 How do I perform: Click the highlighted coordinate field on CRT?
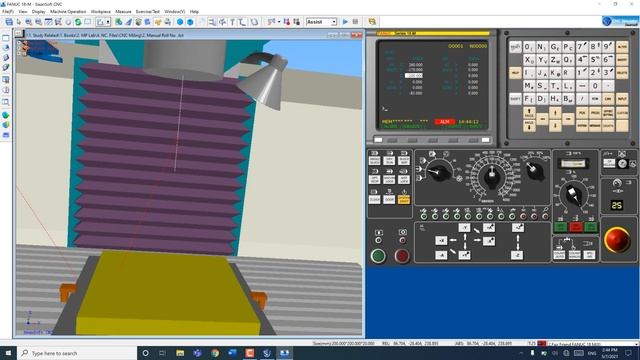click(x=413, y=76)
